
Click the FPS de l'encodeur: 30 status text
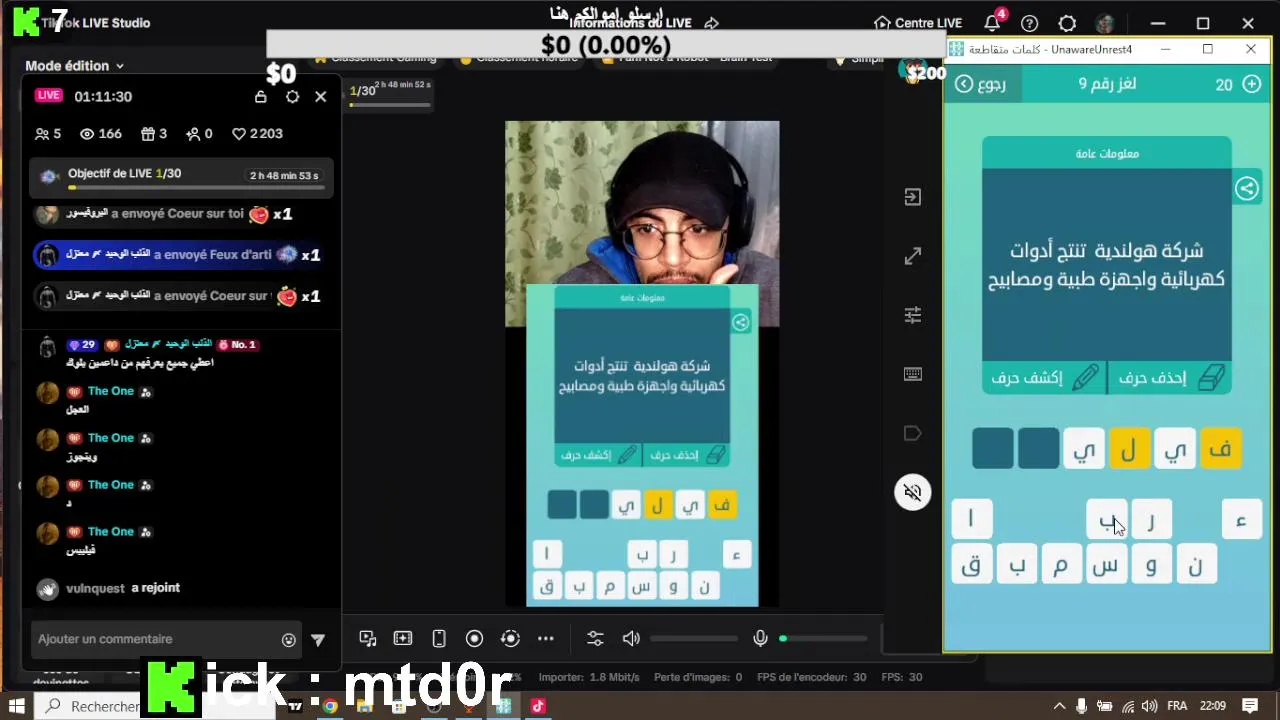[812, 677]
